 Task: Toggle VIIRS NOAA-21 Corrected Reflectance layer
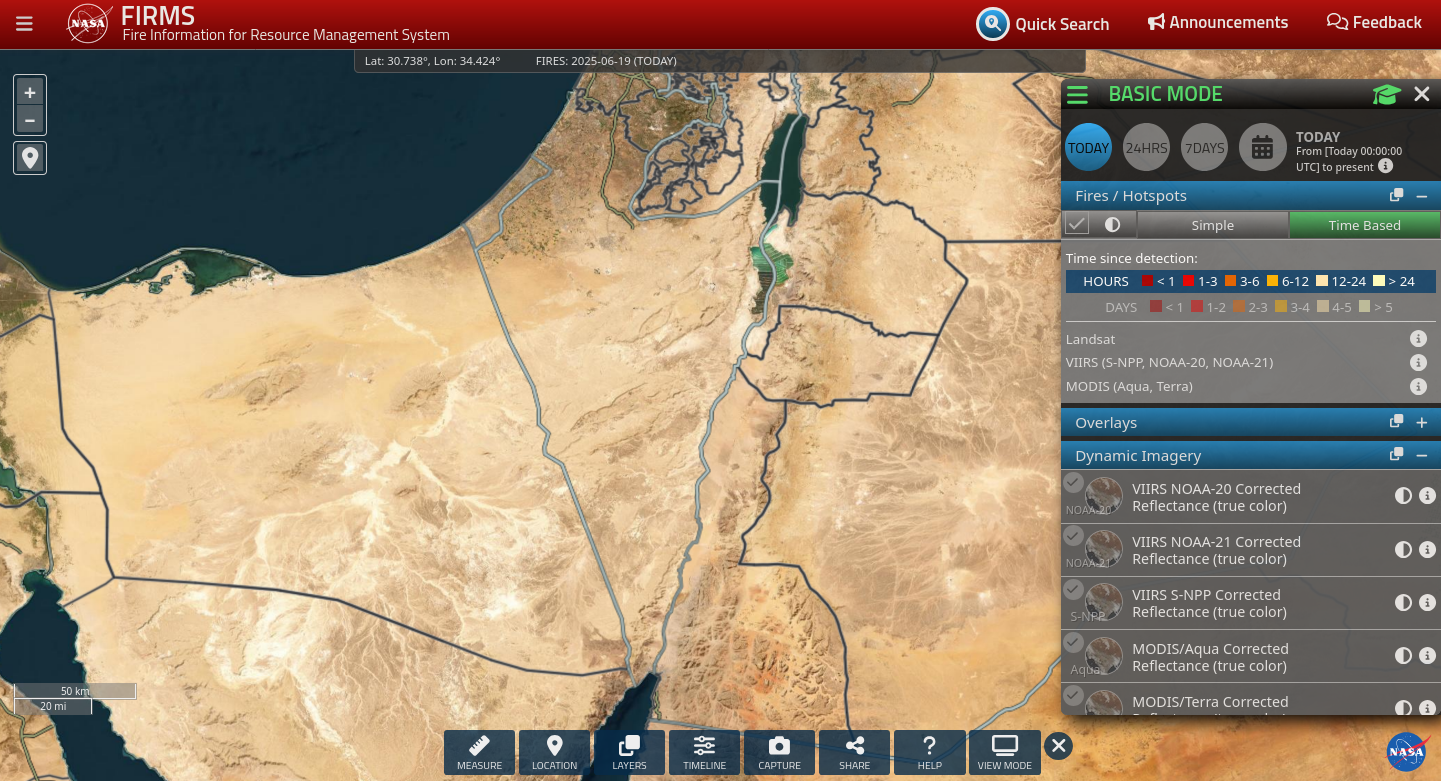1073,536
